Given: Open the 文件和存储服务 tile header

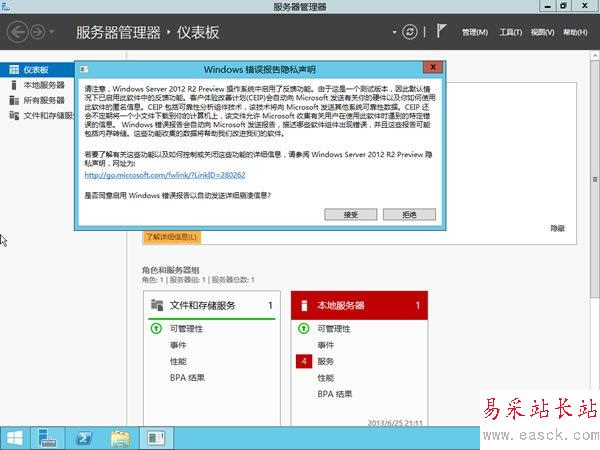Looking at the screenshot, I should click(x=212, y=305).
